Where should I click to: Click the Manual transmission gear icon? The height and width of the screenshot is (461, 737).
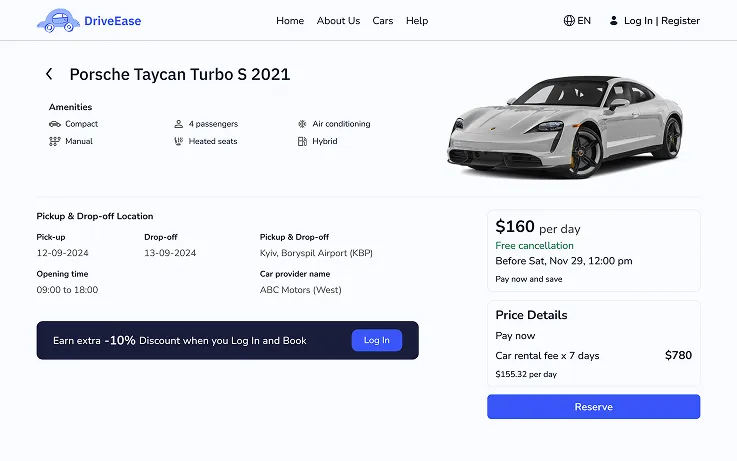point(55,141)
